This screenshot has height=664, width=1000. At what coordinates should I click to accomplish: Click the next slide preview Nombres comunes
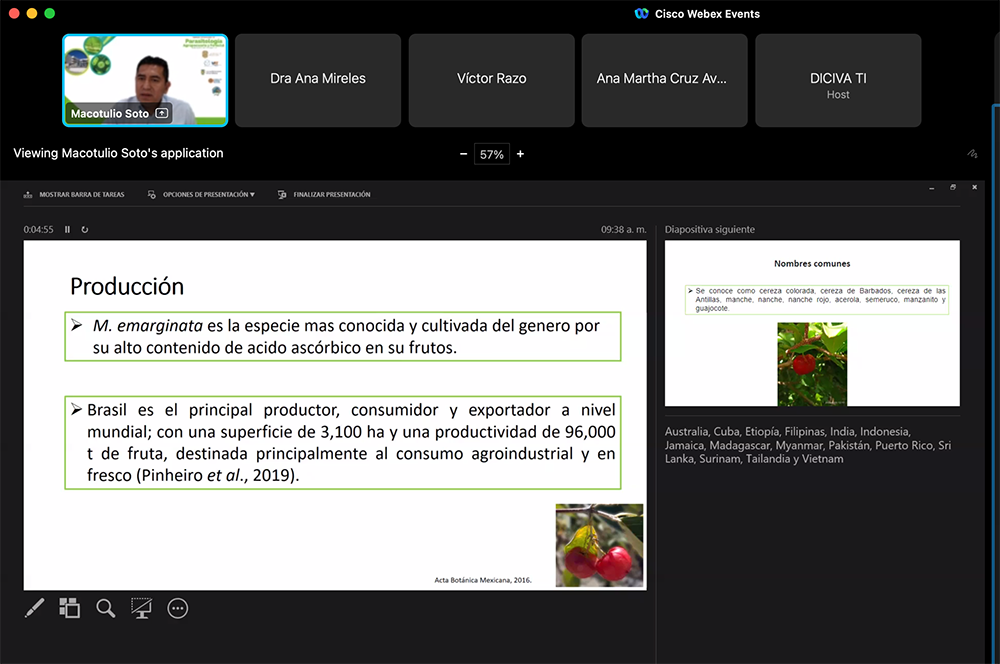click(811, 323)
